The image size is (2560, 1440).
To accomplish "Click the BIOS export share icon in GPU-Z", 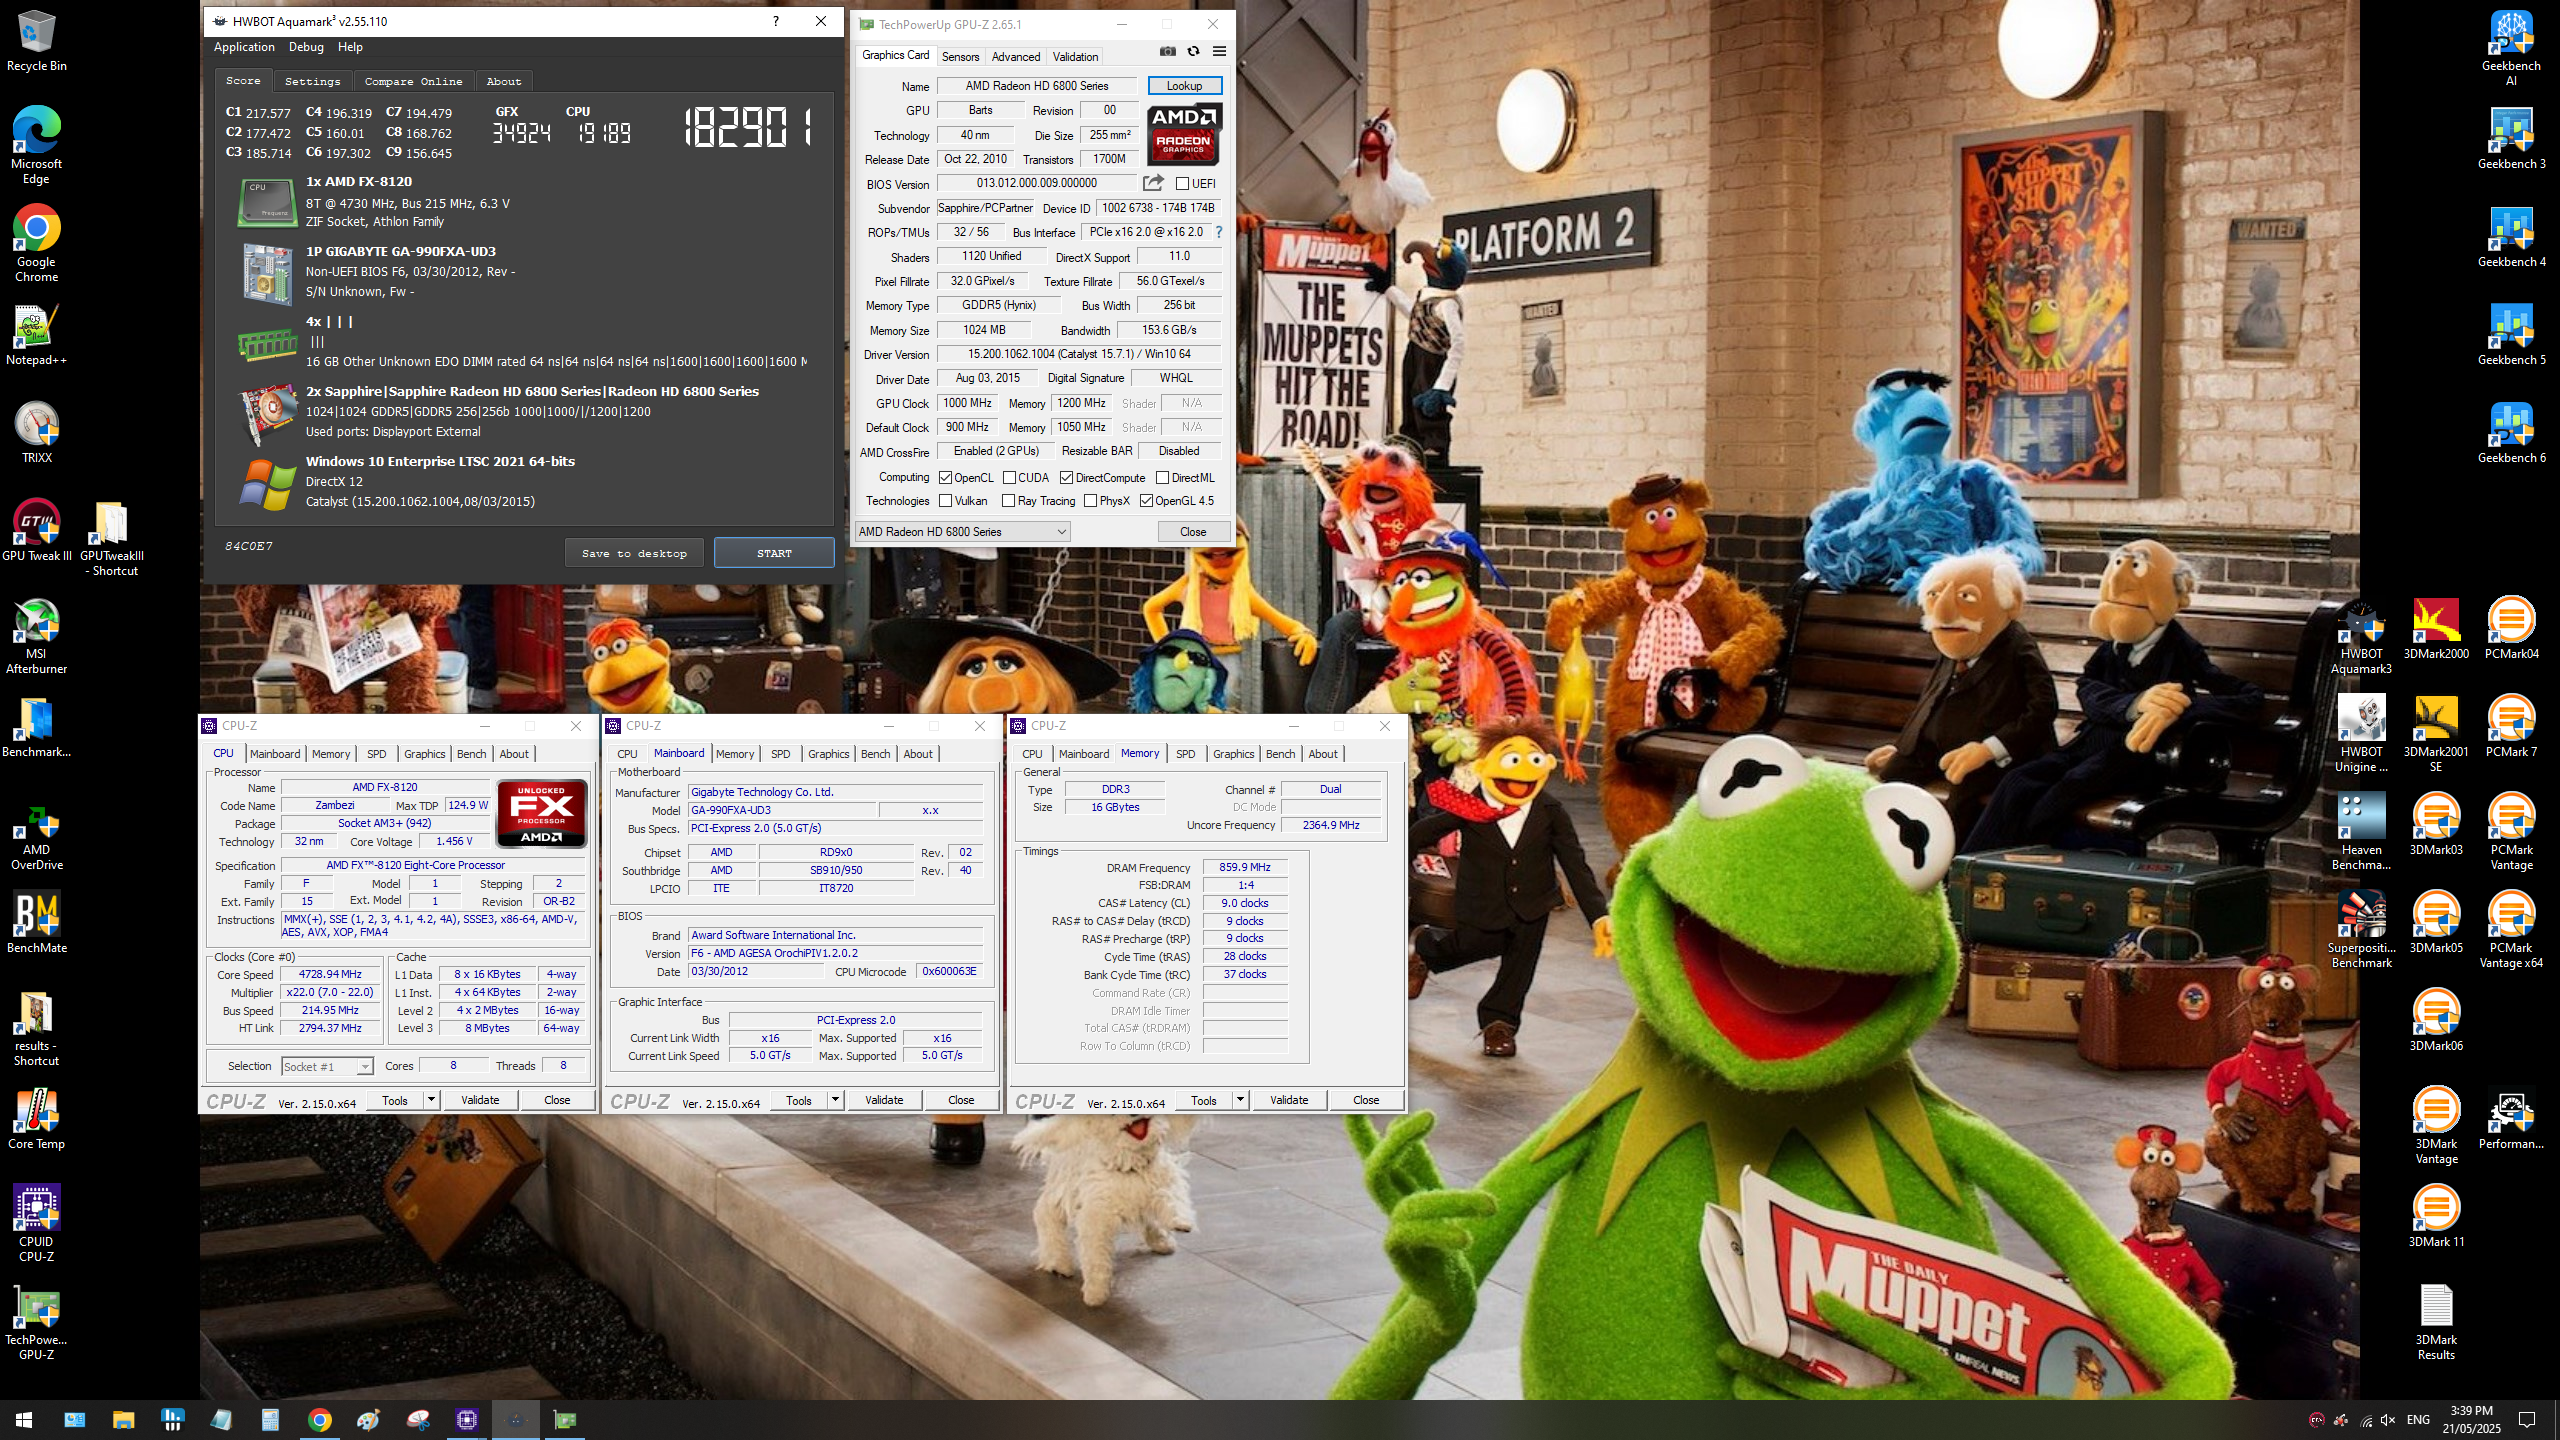I will click(x=1153, y=183).
